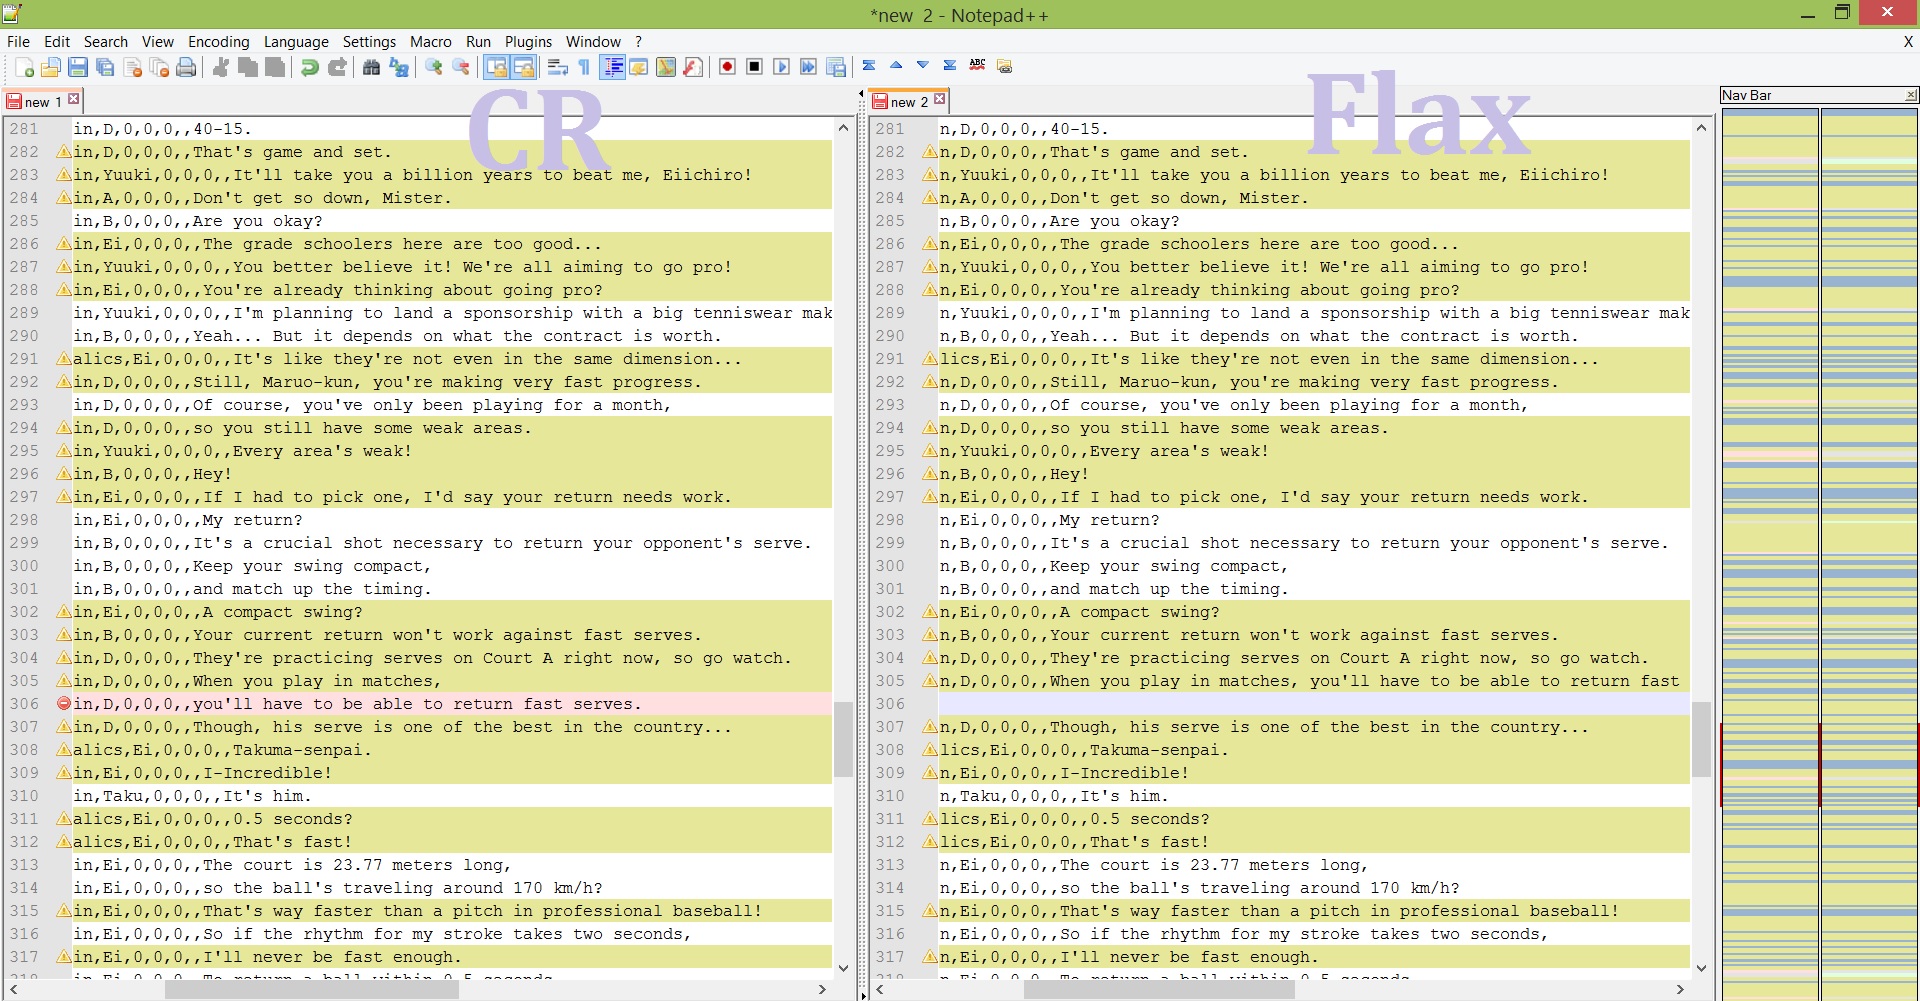Open the Function List icon
Image resolution: width=1920 pixels, height=1001 pixels.
(x=693, y=67)
